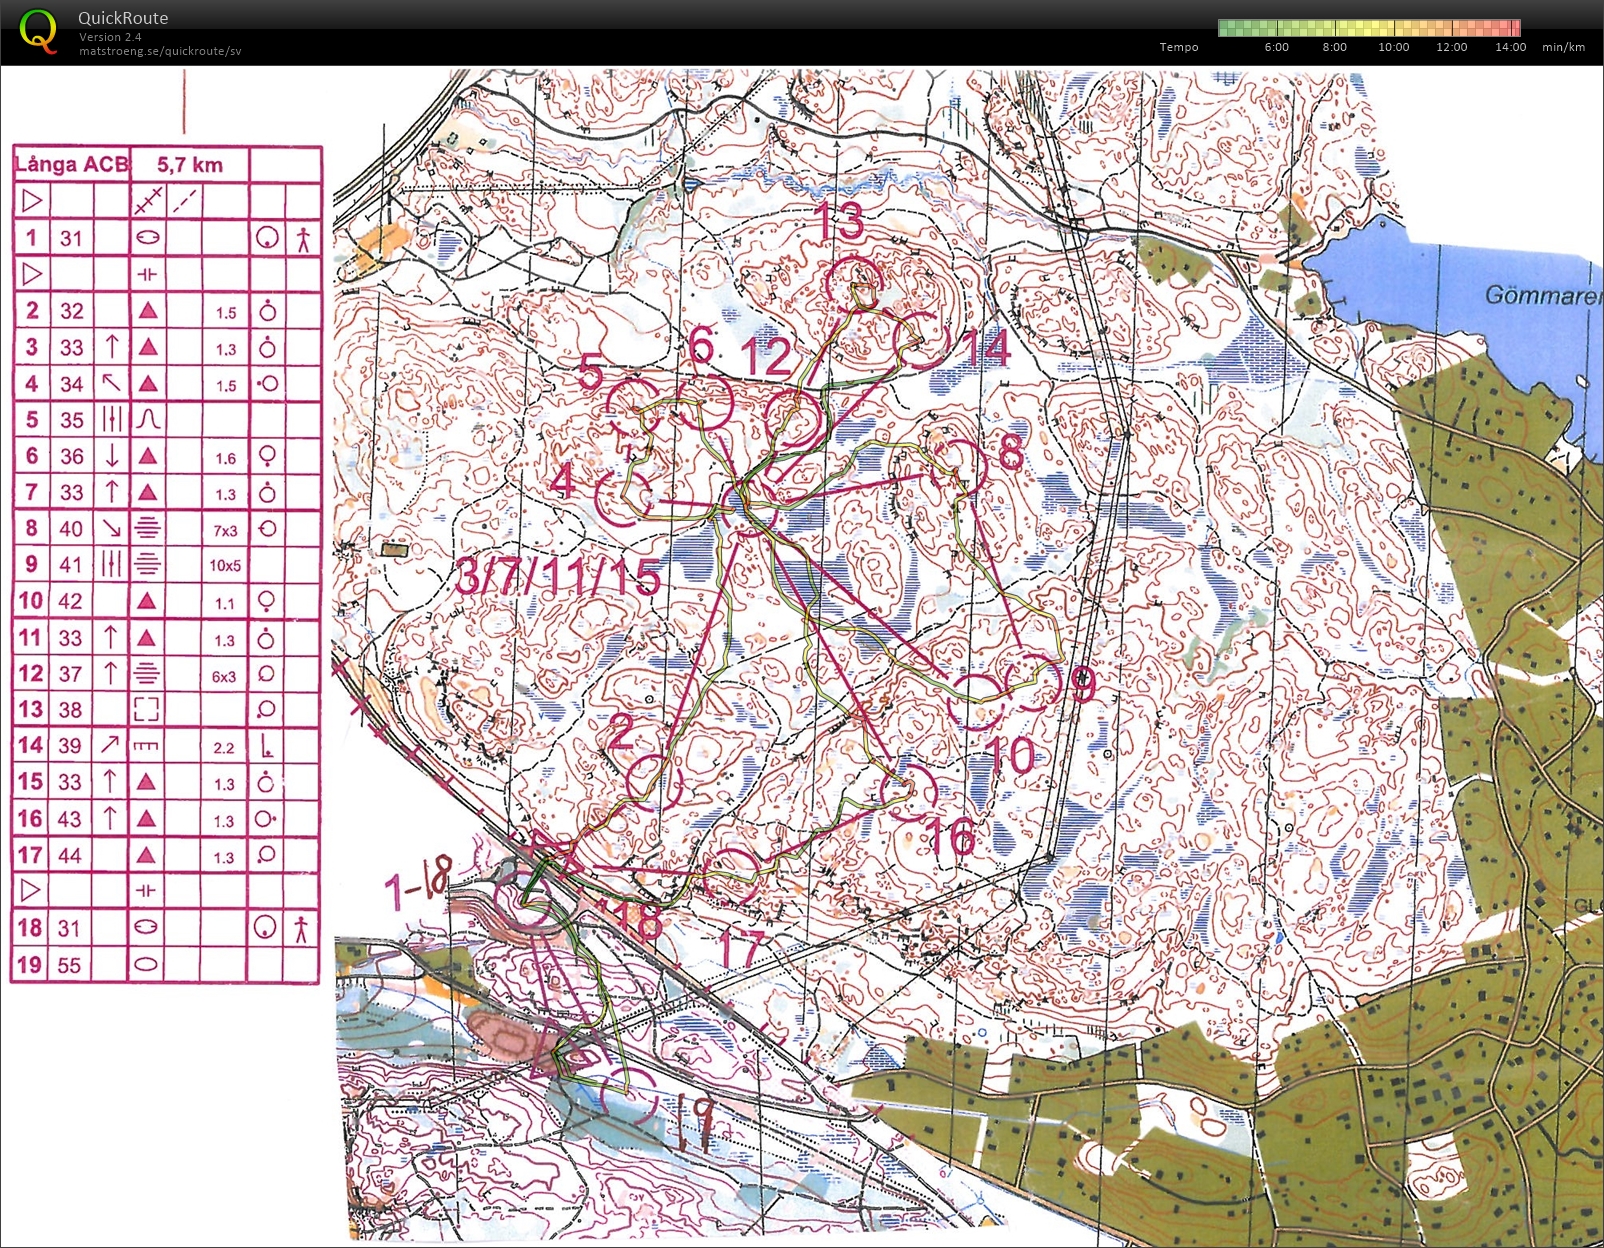Click the marsh symbol in row 12
The image size is (1604, 1248).
point(147,673)
